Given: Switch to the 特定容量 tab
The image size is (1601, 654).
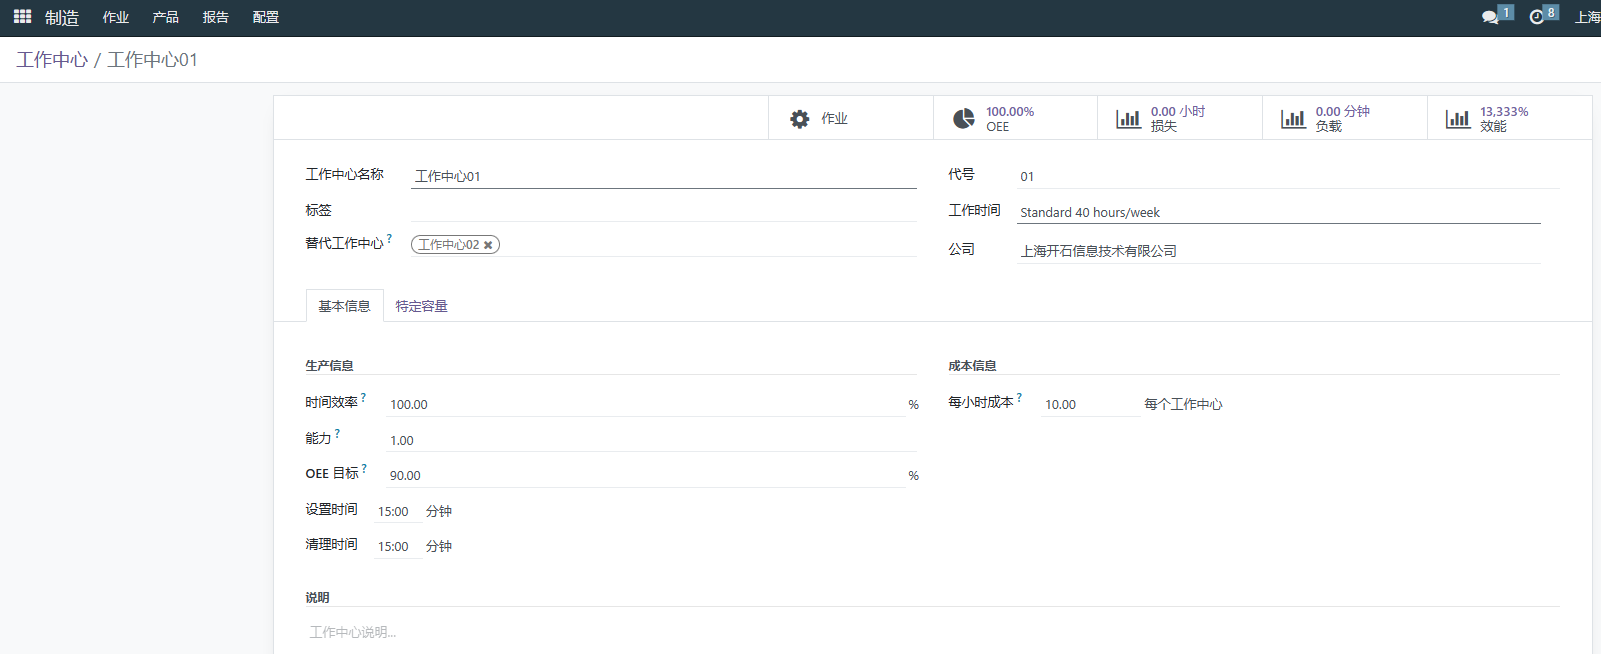Looking at the screenshot, I should 421,306.
